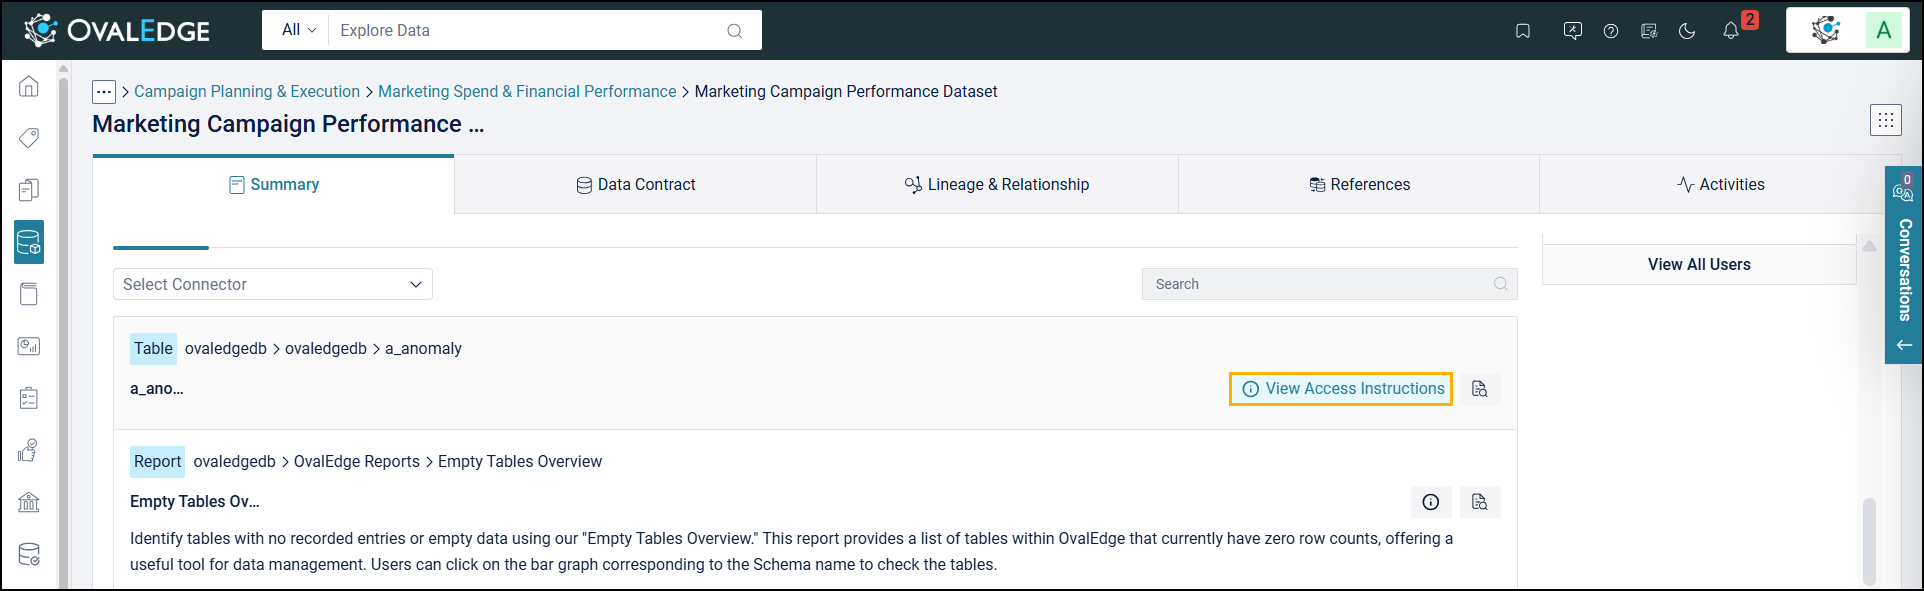
Task: Click the help question mark icon
Action: (1611, 31)
